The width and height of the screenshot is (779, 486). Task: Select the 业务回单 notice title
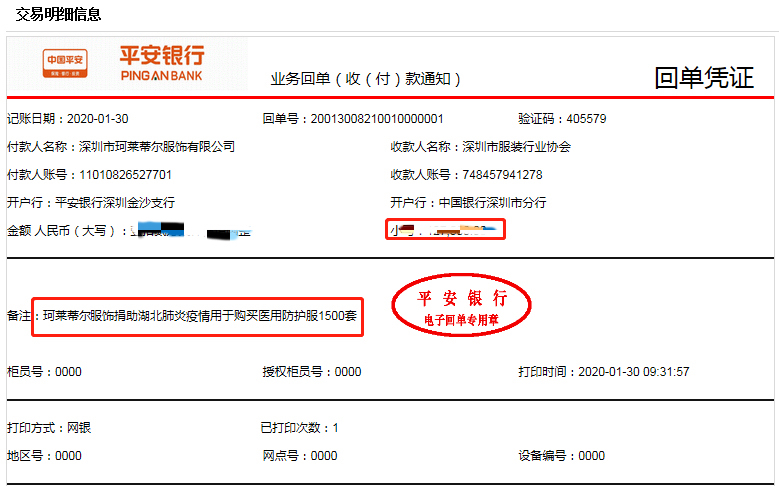tap(366, 79)
